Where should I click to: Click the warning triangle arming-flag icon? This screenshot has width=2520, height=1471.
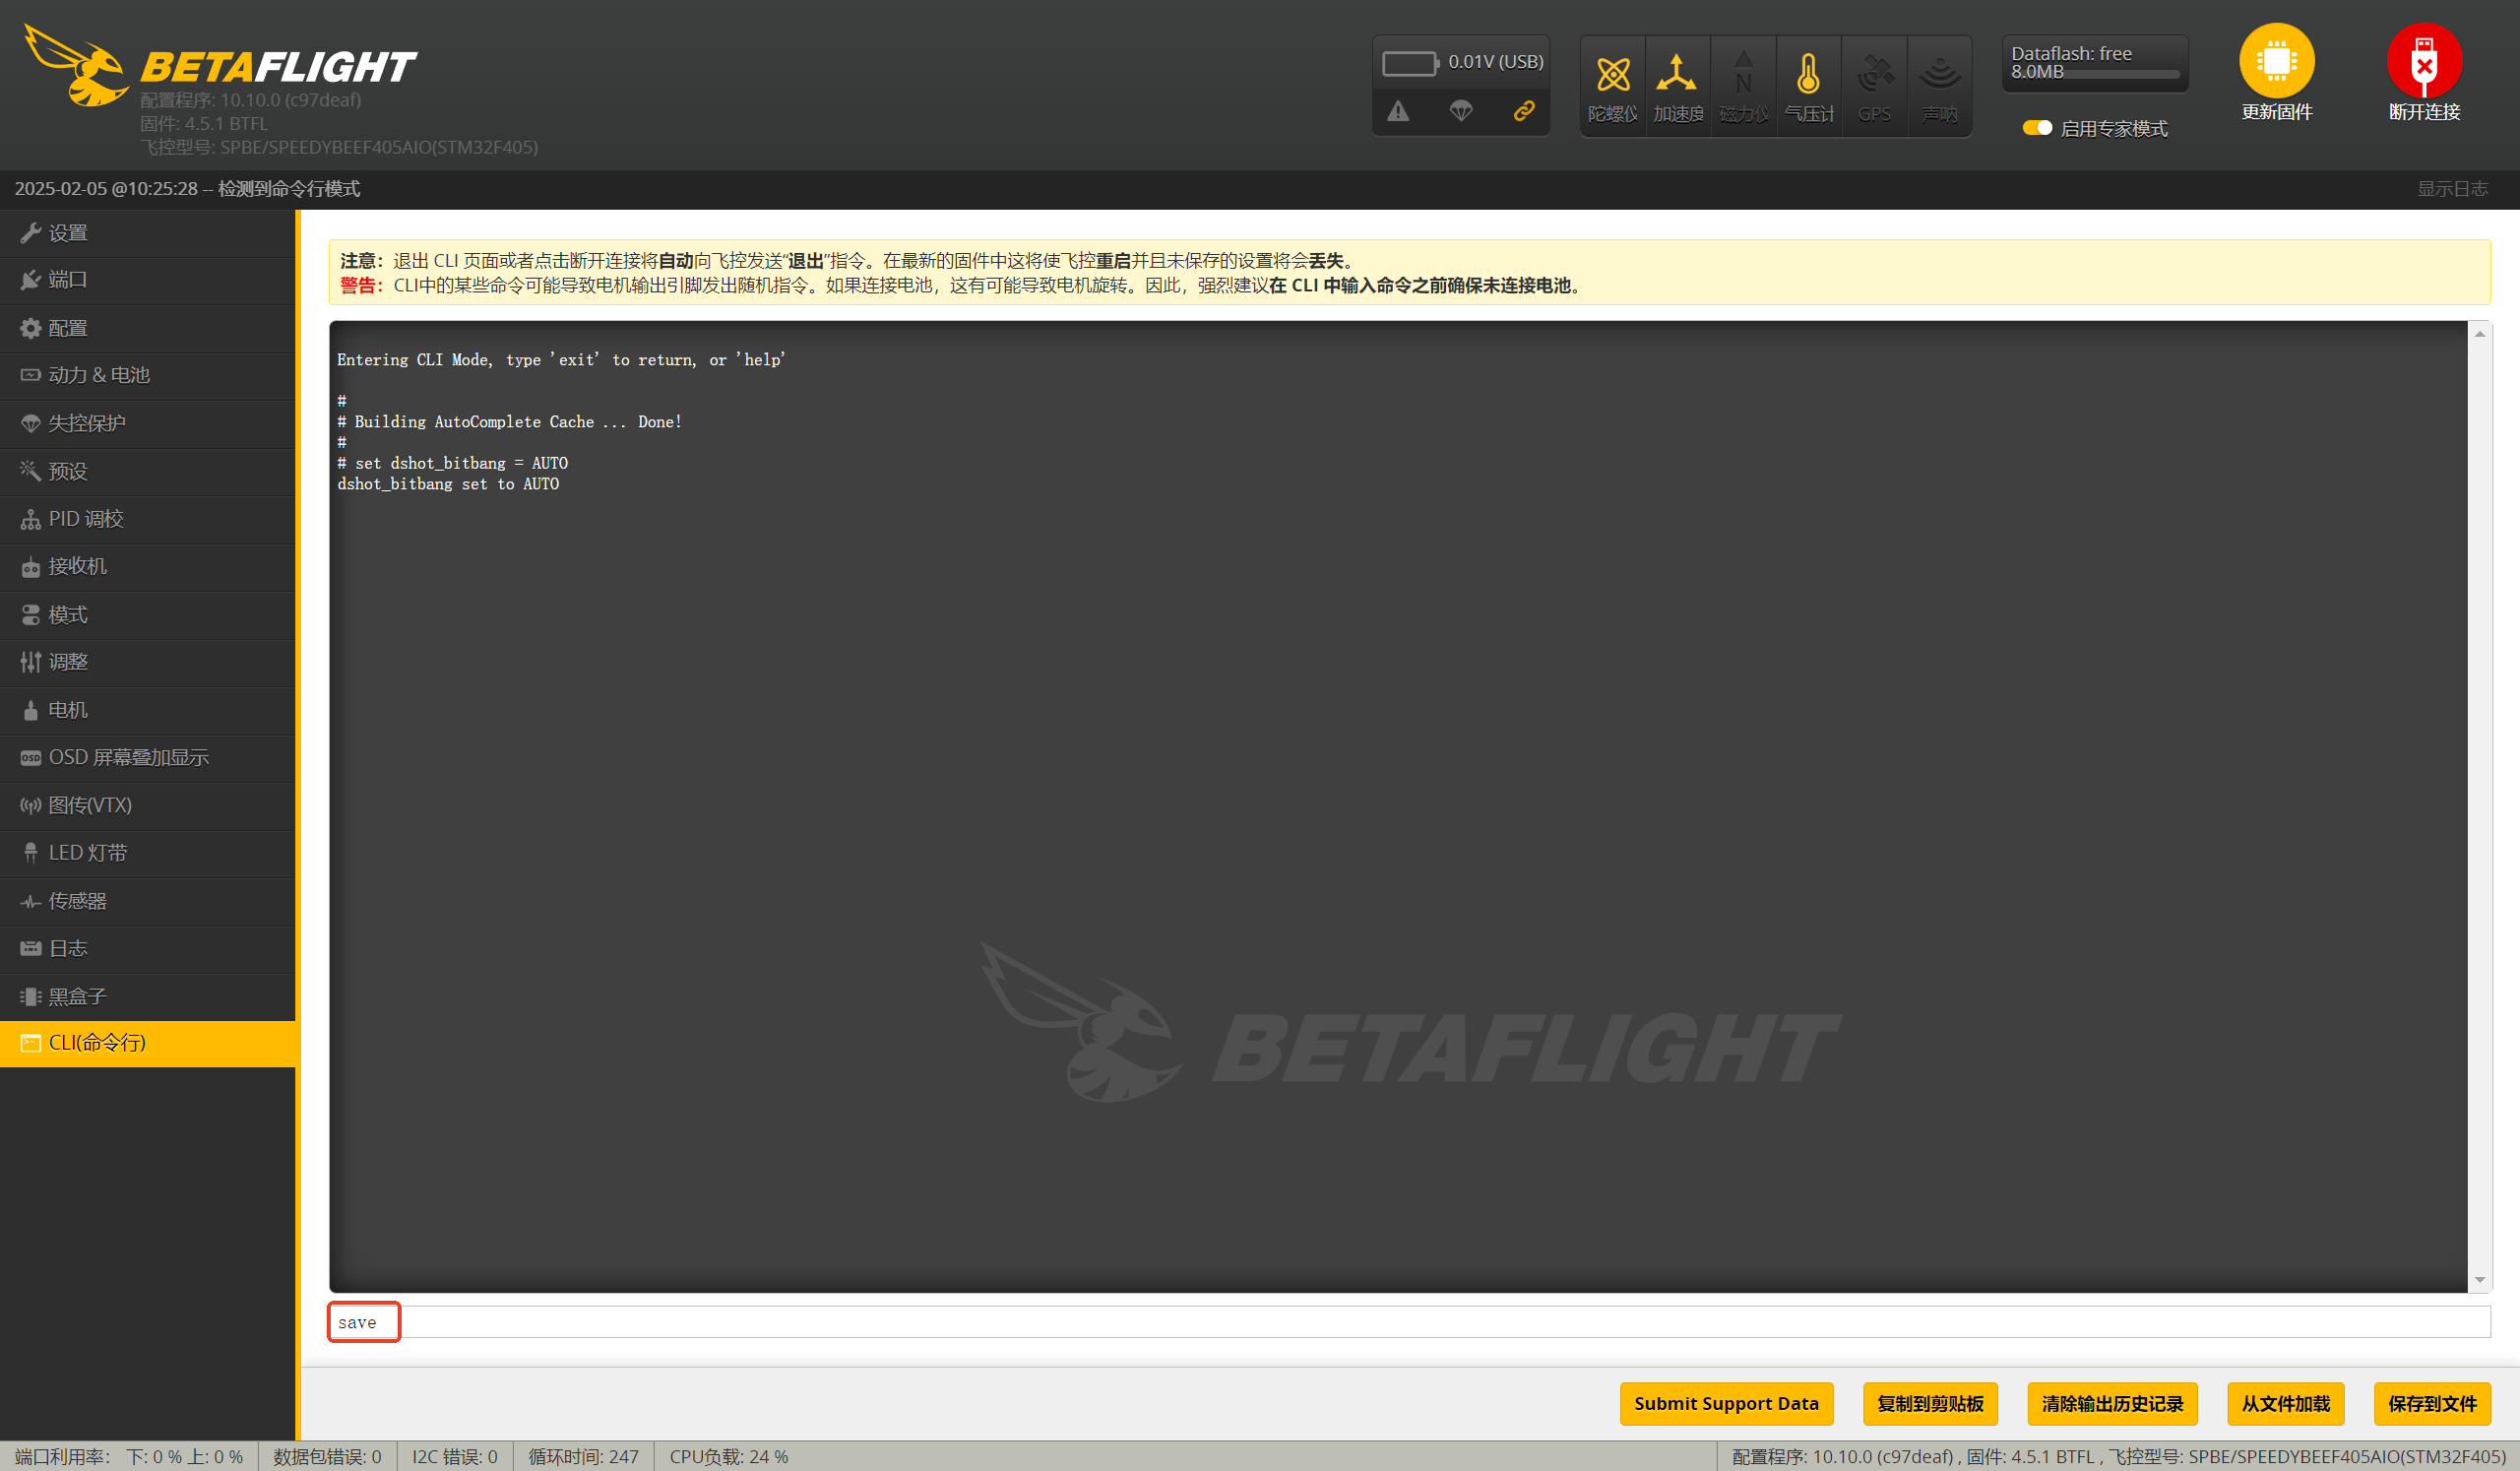click(1397, 111)
